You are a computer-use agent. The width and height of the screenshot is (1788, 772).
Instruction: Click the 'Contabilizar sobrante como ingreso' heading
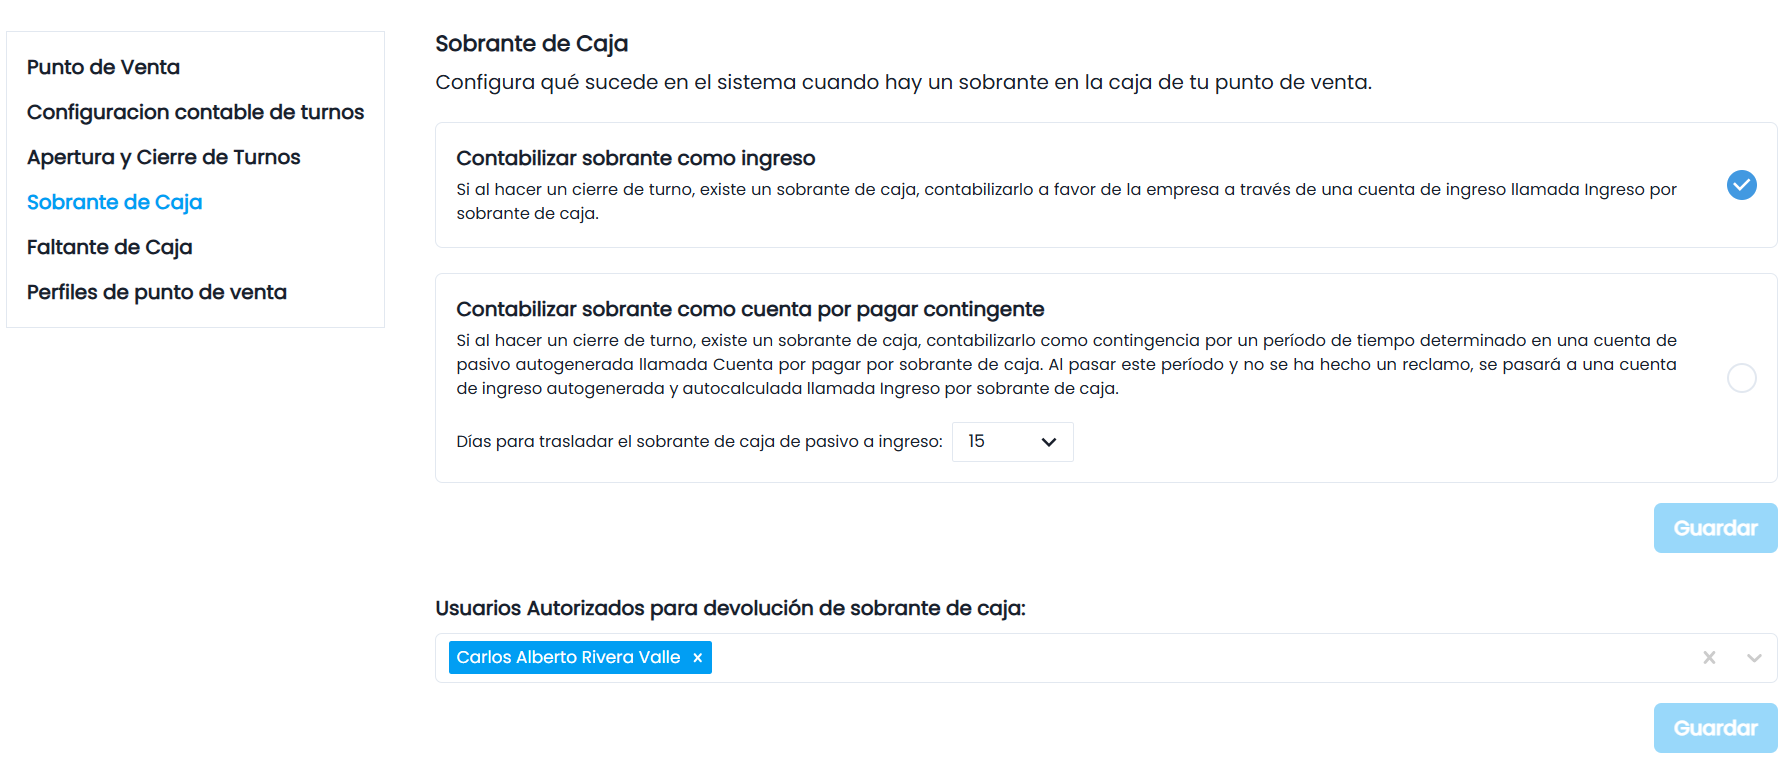[x=635, y=158]
